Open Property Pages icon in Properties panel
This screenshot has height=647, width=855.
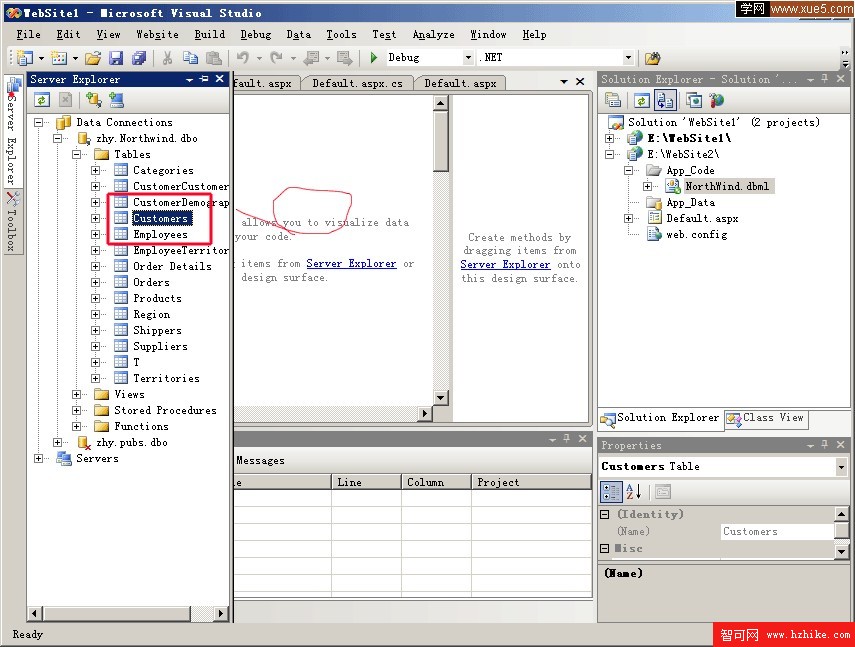663,492
